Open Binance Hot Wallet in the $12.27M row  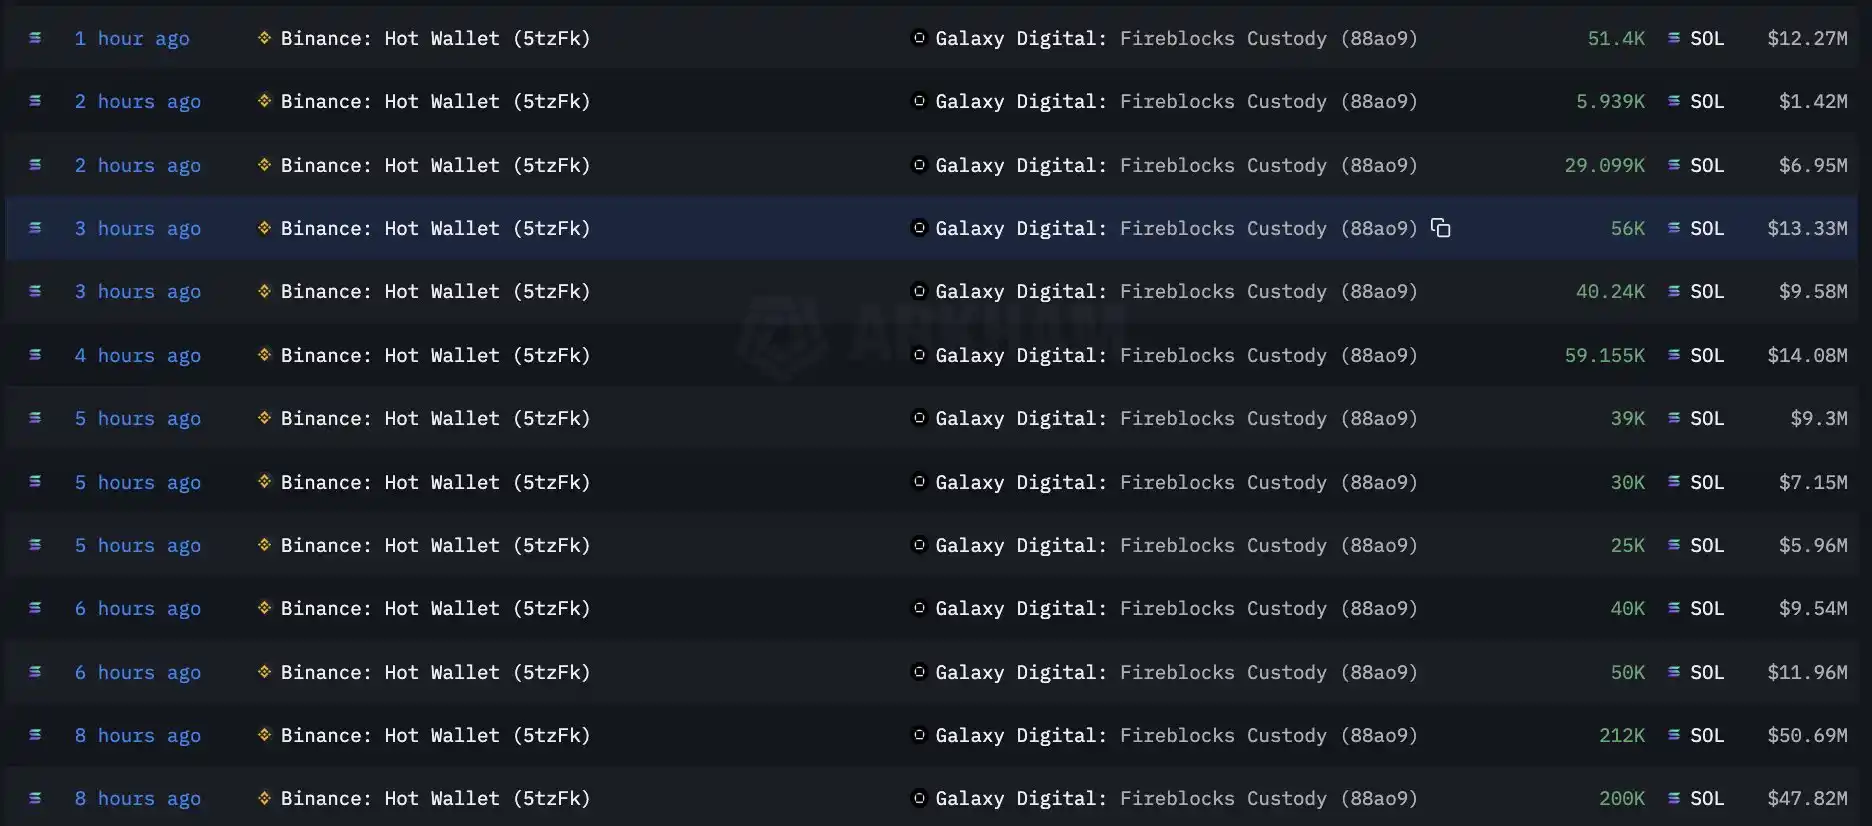point(435,38)
